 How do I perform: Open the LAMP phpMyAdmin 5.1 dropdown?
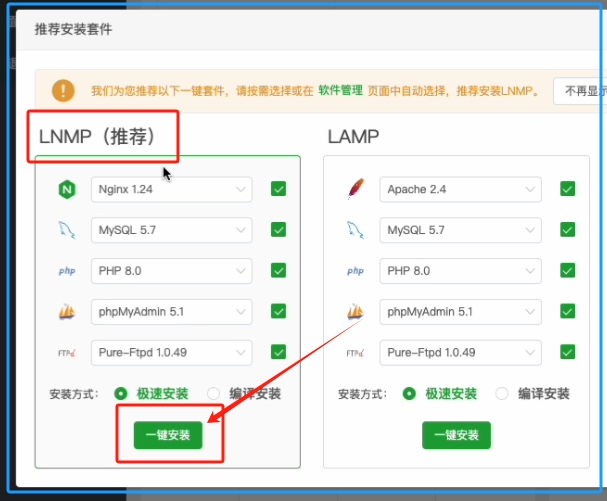point(460,312)
